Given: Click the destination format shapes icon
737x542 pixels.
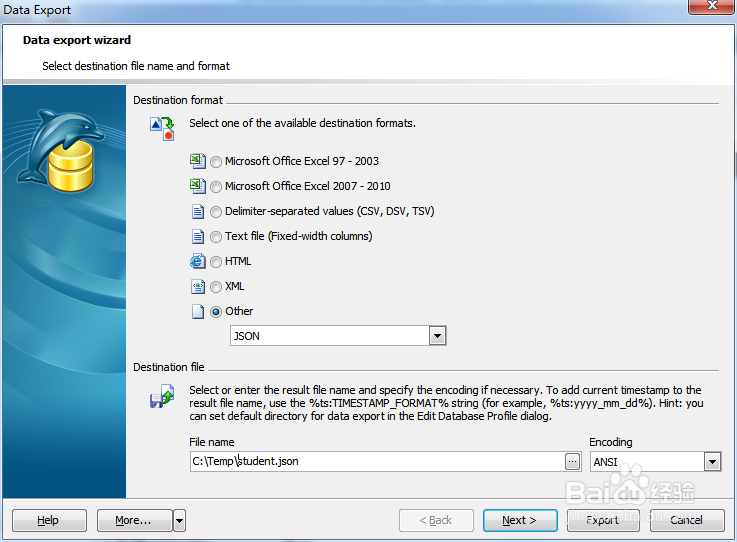Looking at the screenshot, I should [x=163, y=129].
